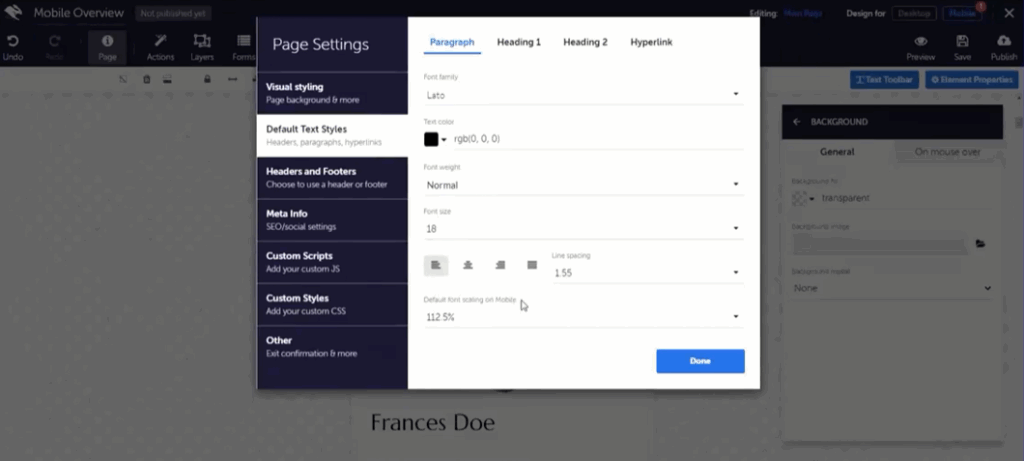Close the editor with the X icon

point(15,13)
